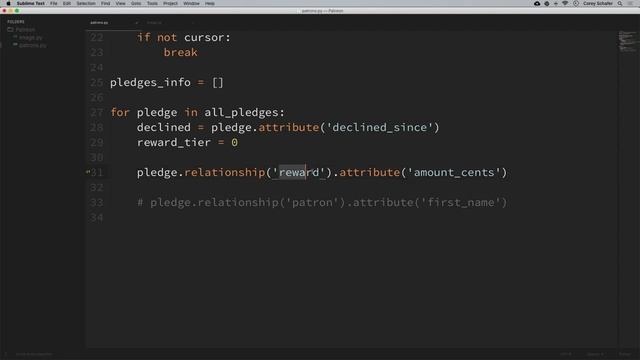640x360 pixels.
Task: Open the notification center icon
Action: click(630, 3)
